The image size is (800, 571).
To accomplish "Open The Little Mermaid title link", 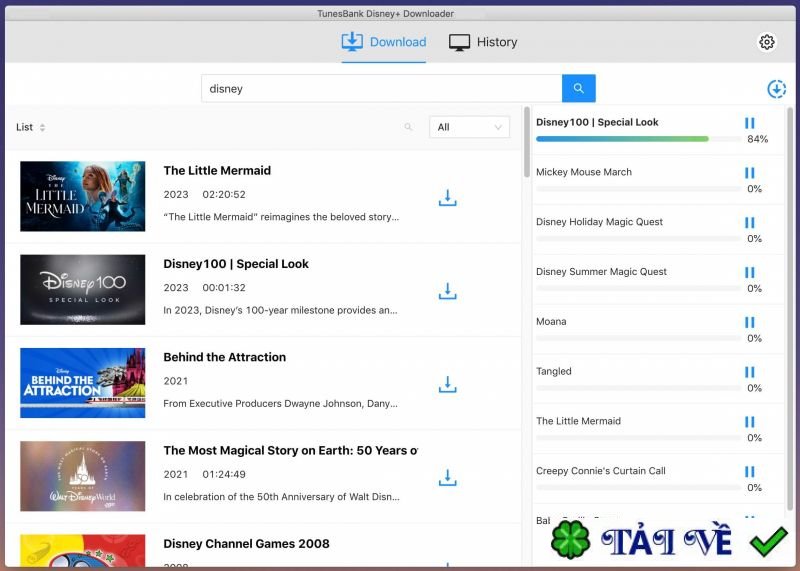I will click(217, 171).
